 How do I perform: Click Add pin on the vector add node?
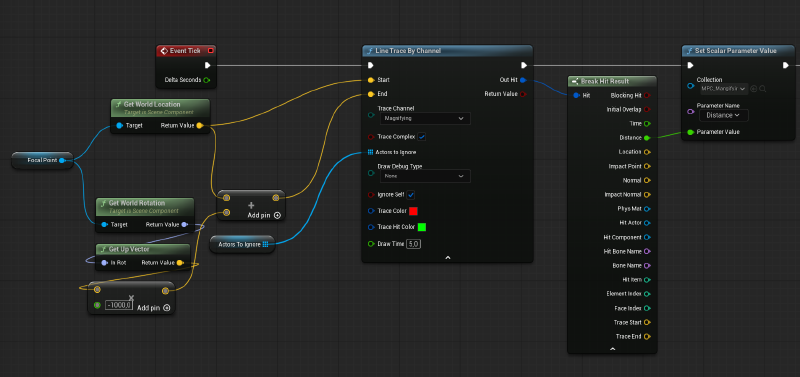264,215
